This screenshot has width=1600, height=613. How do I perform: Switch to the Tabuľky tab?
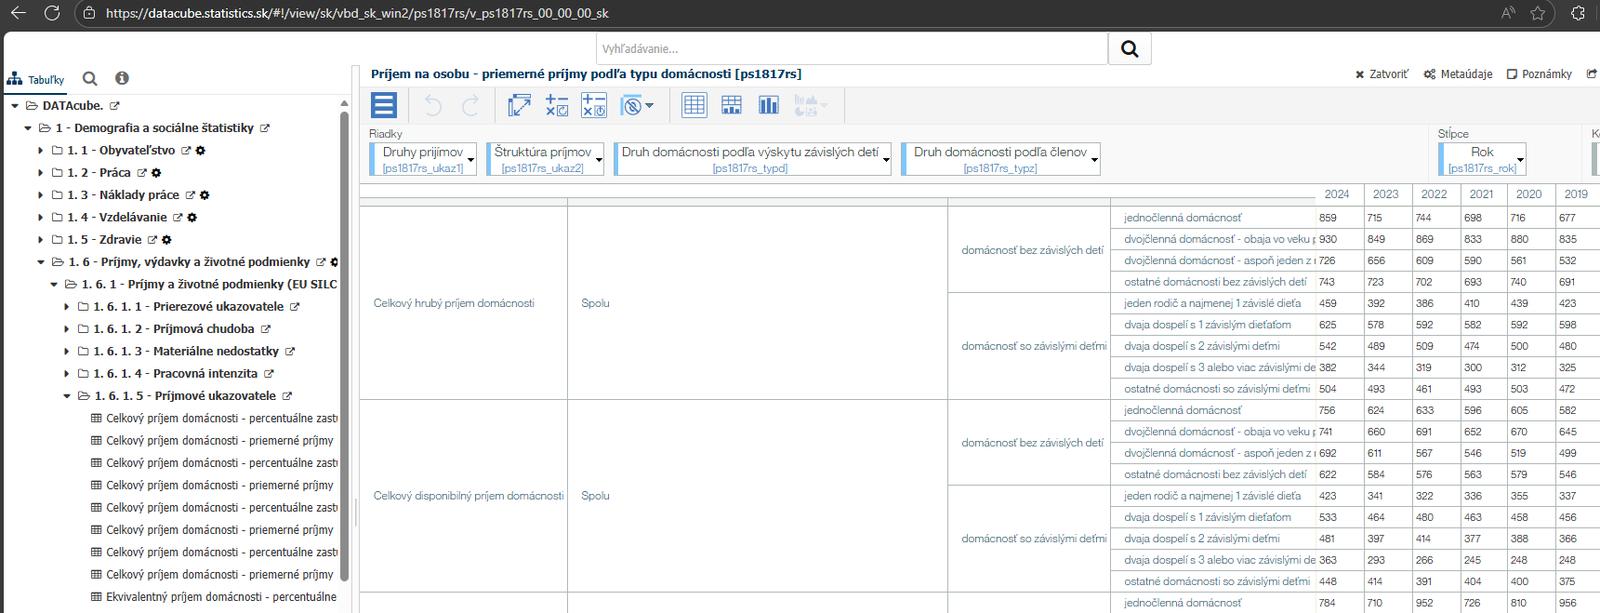click(x=36, y=80)
